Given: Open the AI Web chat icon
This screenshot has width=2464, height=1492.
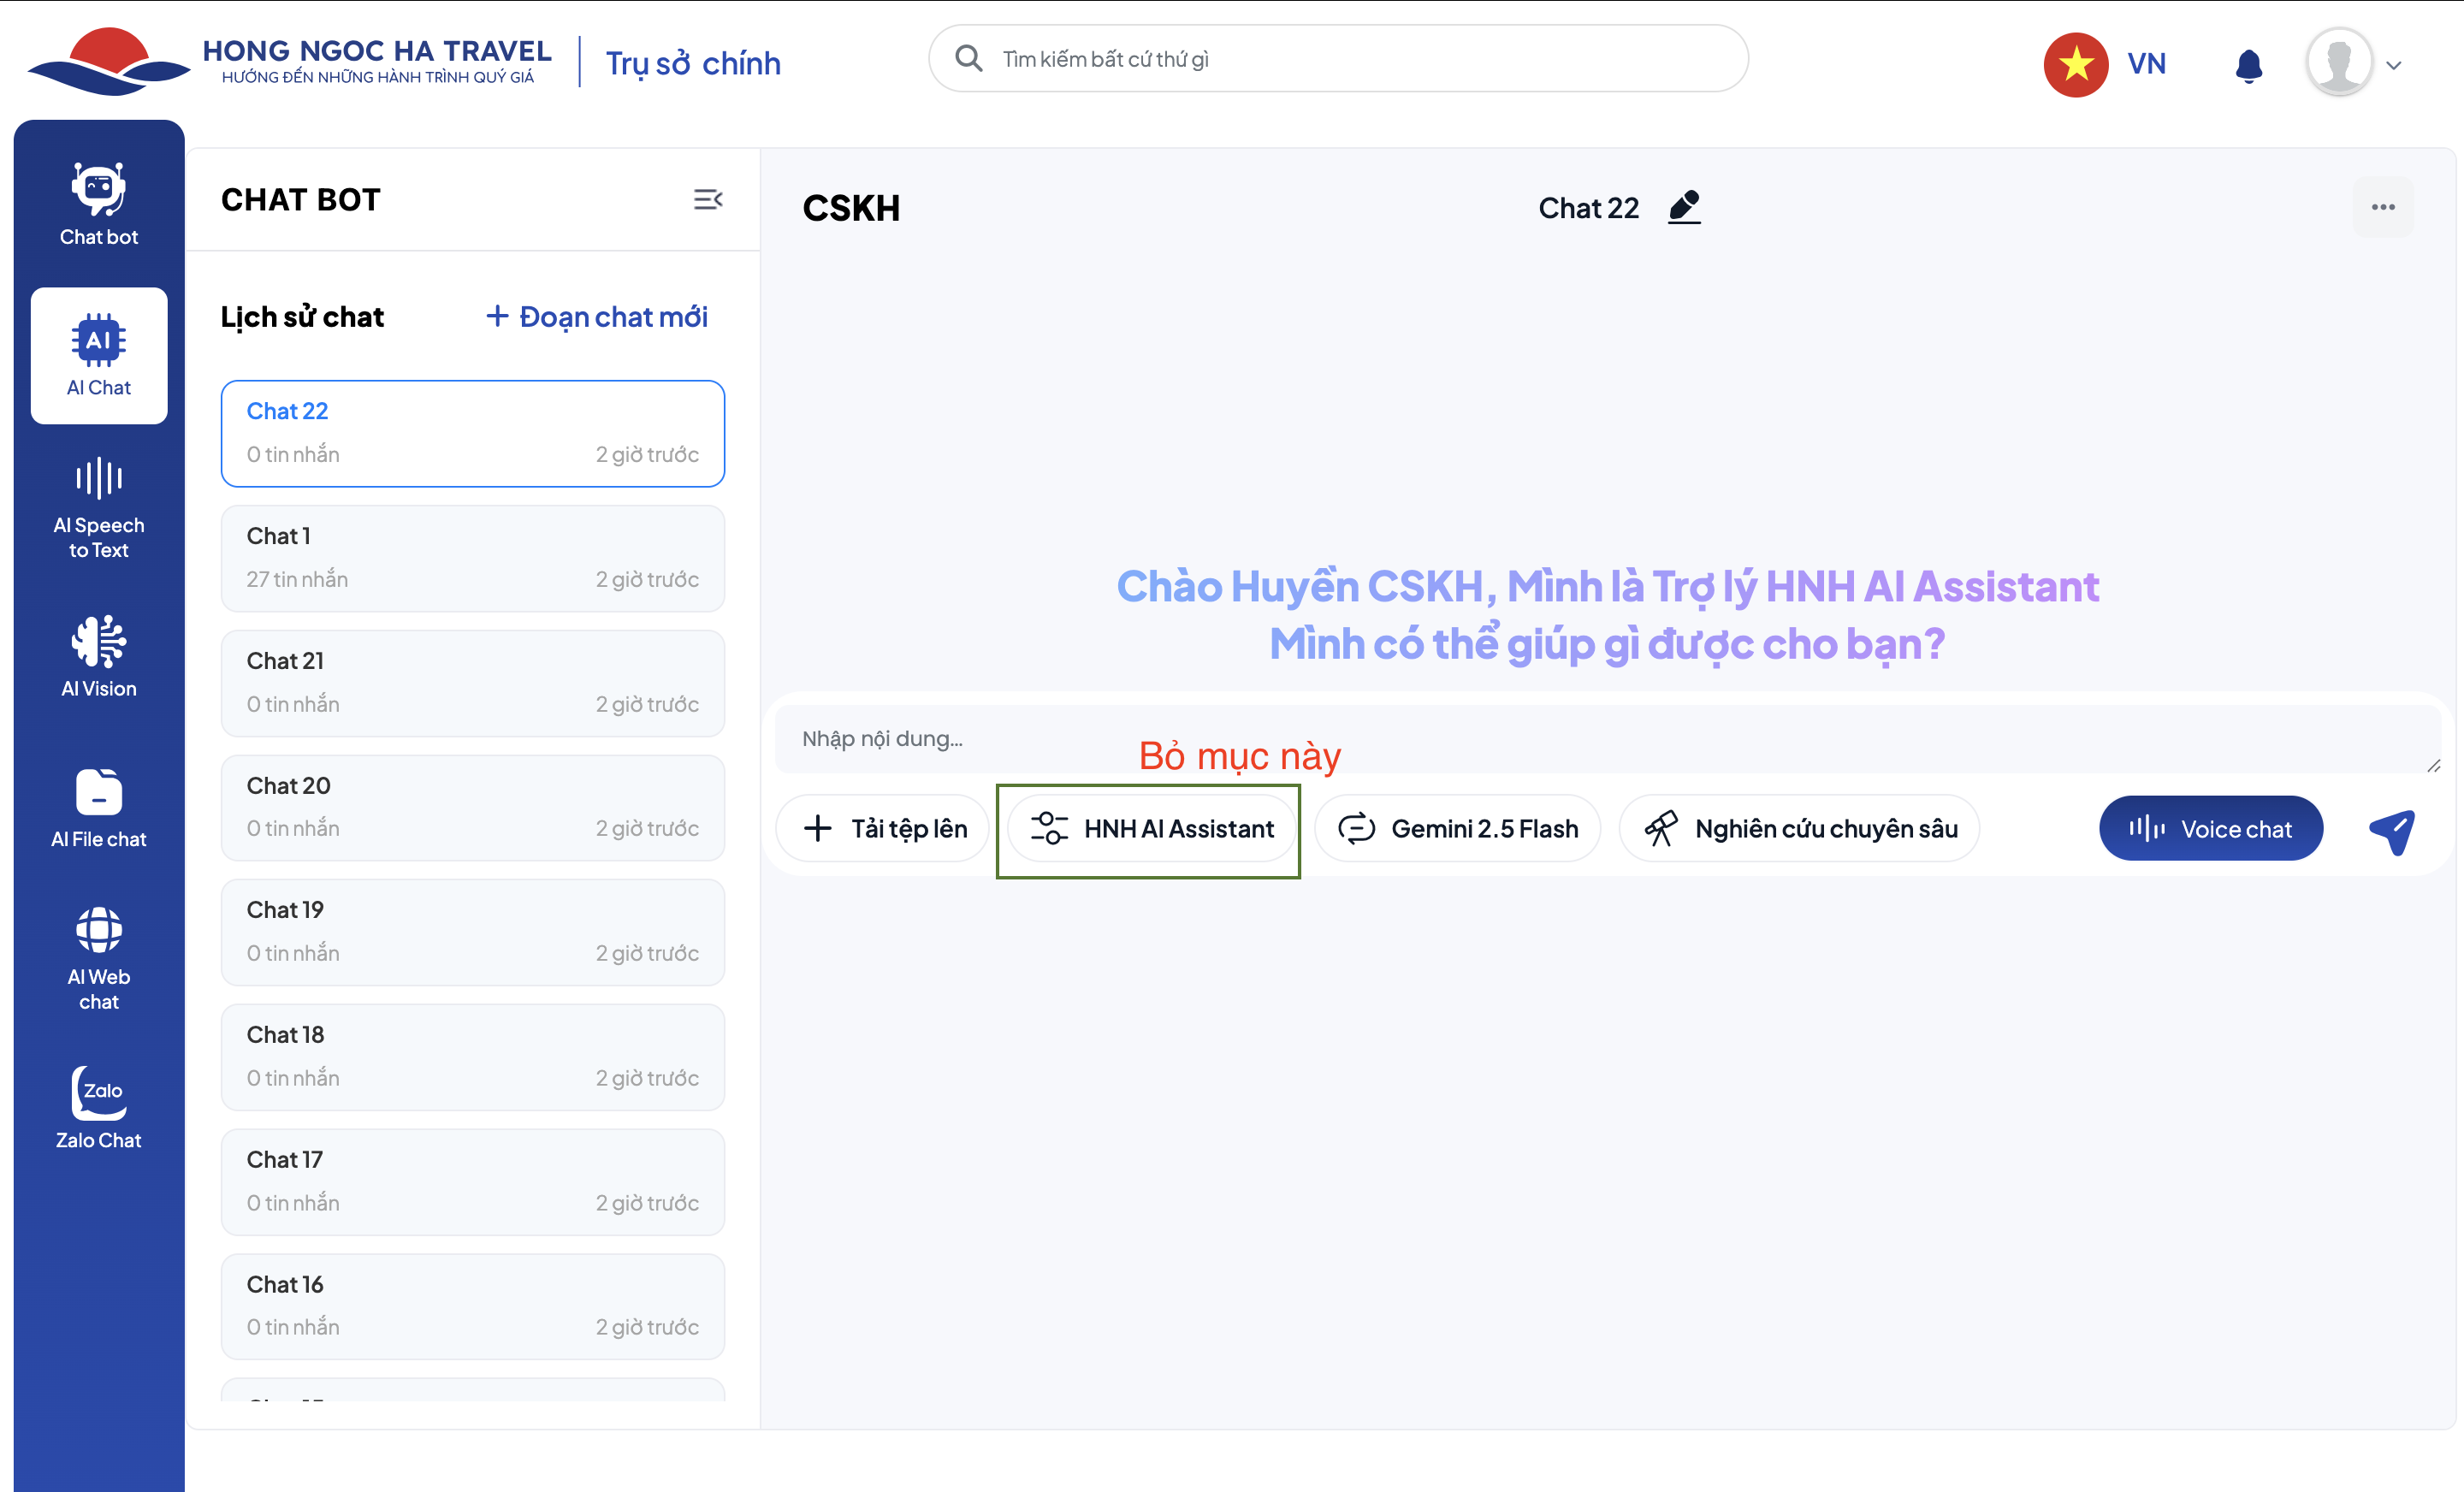Looking at the screenshot, I should click(98, 957).
